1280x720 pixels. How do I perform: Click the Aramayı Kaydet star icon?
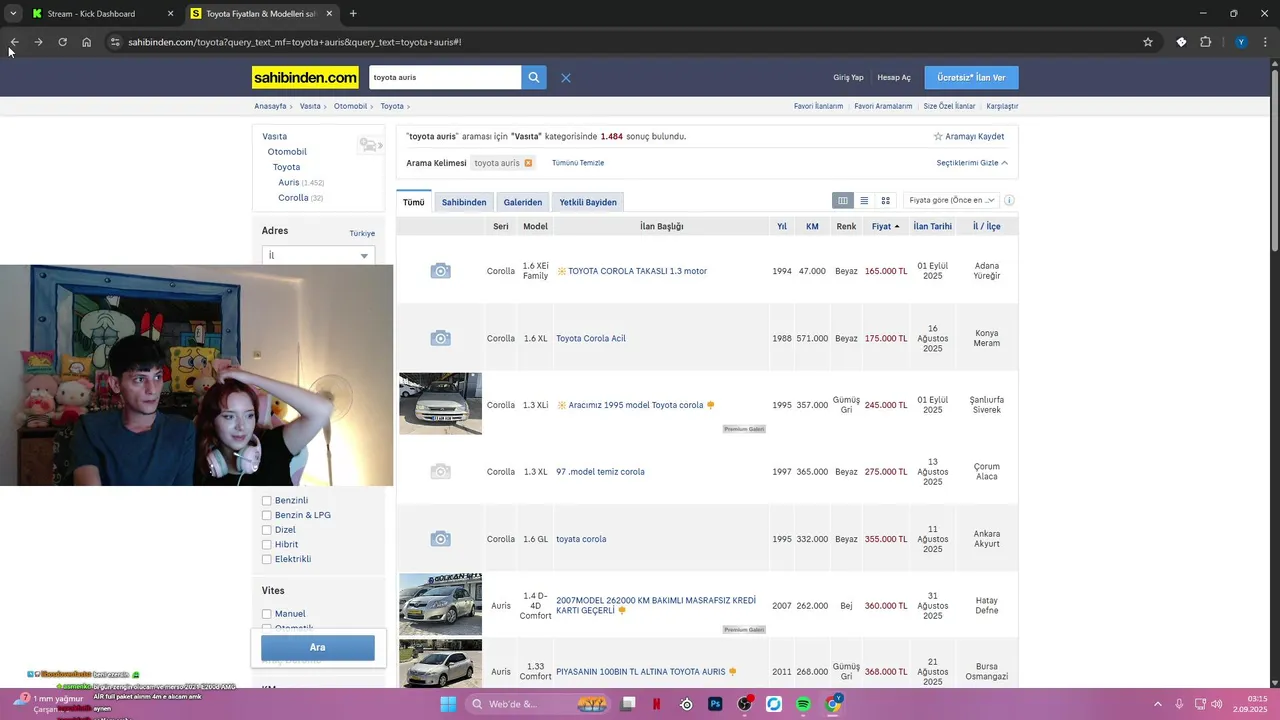[x=938, y=136]
